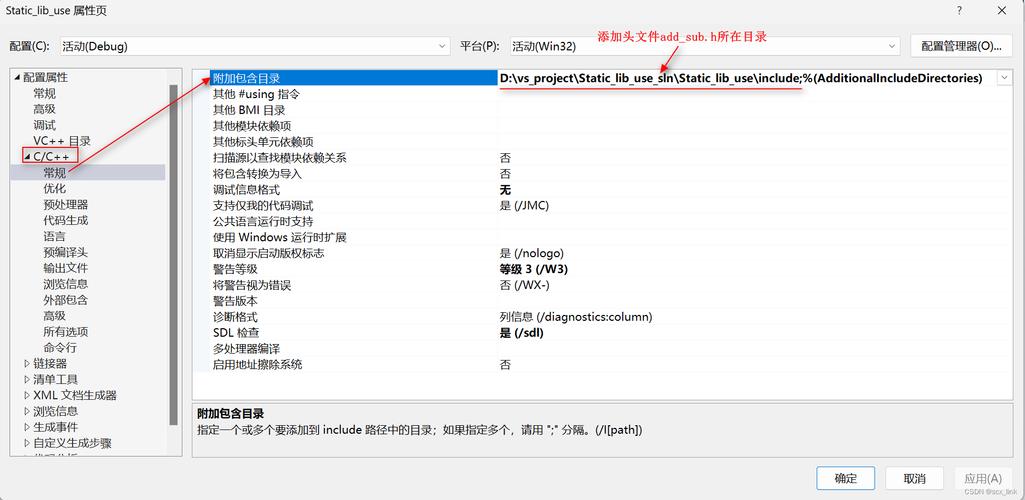Select 常规 under C/C++

pyautogui.click(x=55, y=173)
